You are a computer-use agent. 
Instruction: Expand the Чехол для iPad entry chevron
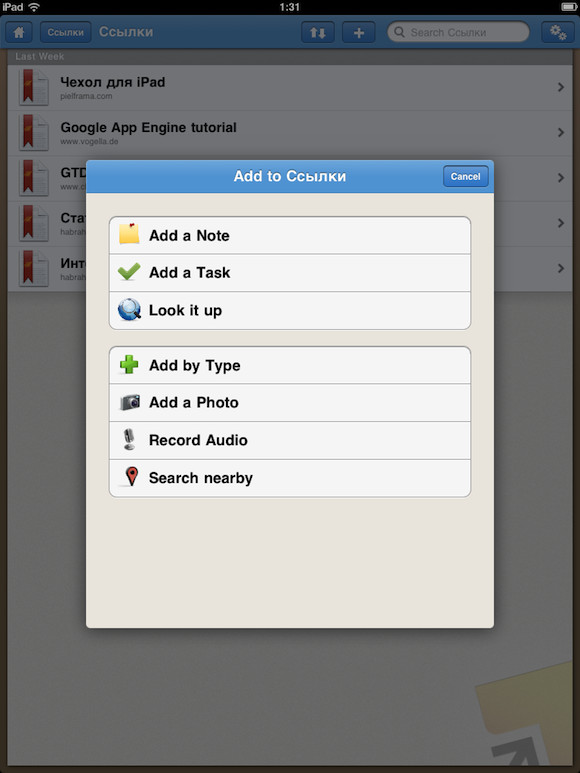pyautogui.click(x=560, y=87)
